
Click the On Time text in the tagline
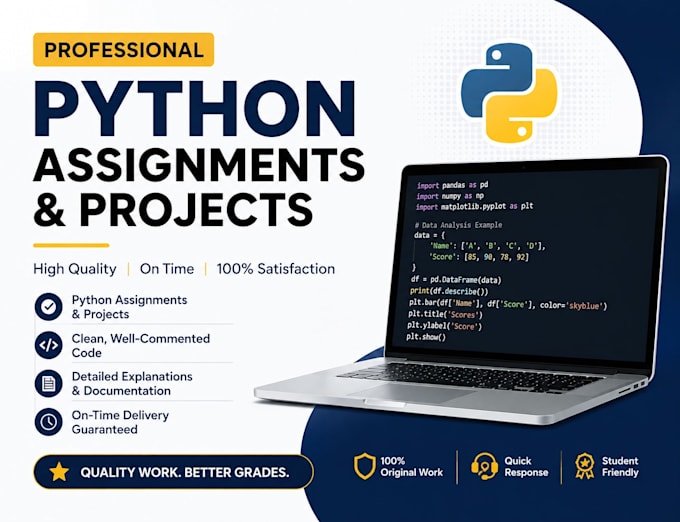167,269
